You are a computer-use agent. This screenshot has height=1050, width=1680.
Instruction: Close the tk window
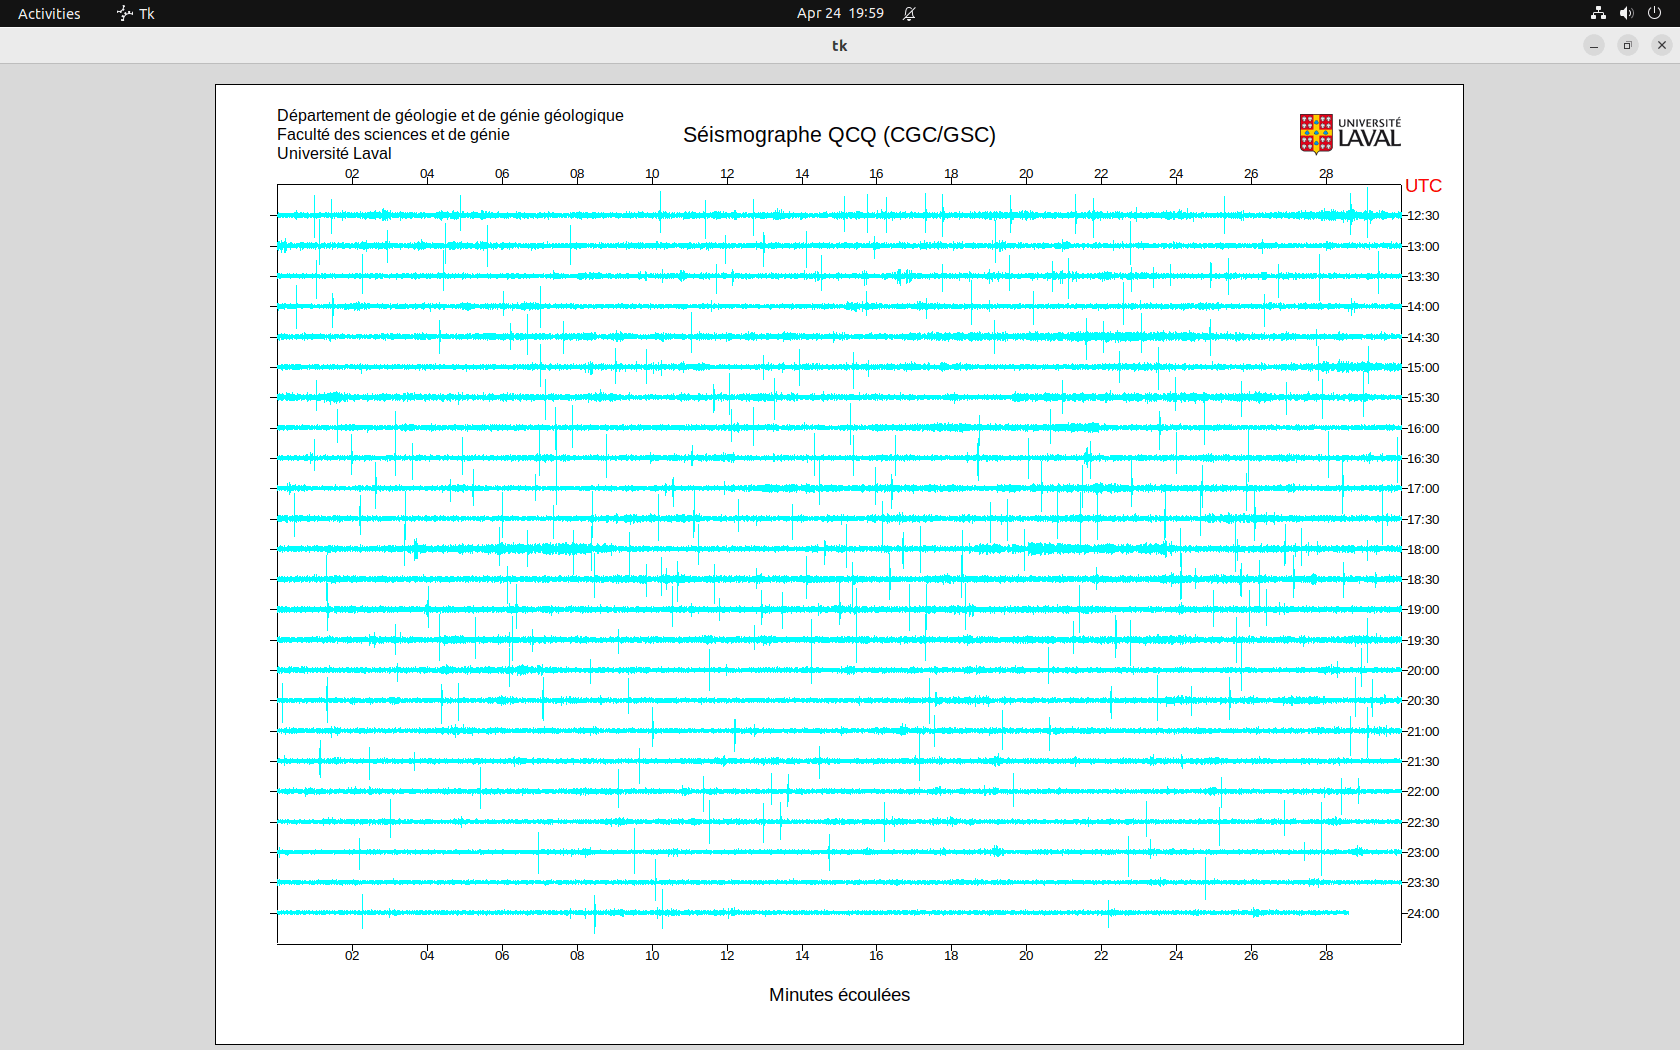click(x=1662, y=45)
